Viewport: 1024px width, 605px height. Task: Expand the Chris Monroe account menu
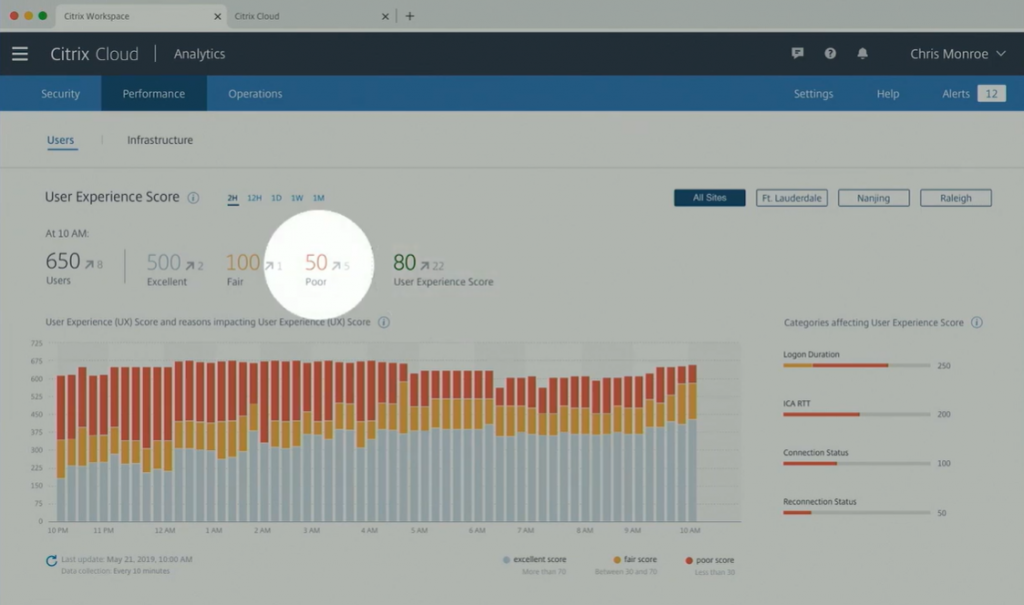point(957,54)
